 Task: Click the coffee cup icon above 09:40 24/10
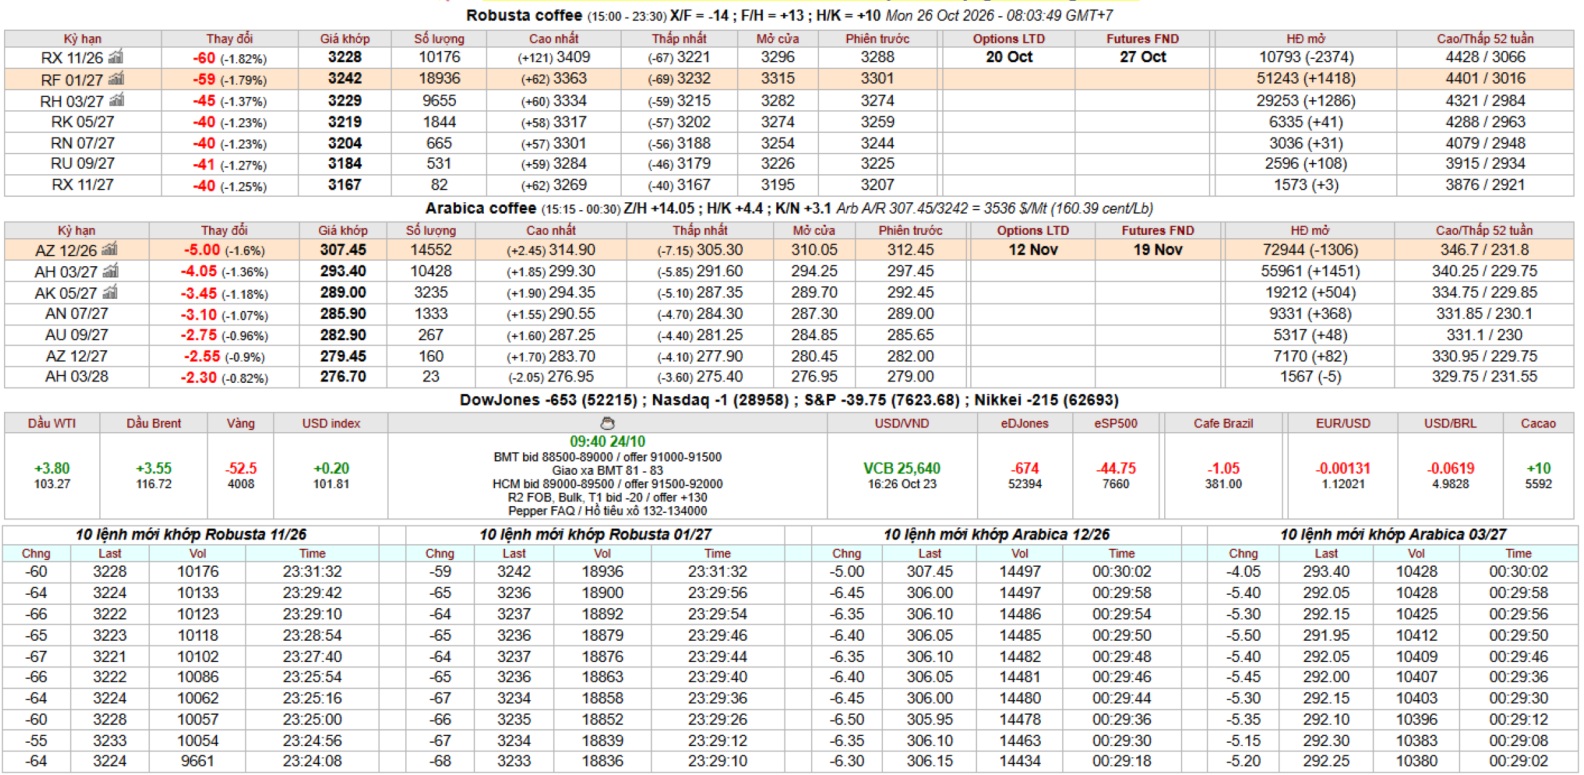[x=607, y=424]
